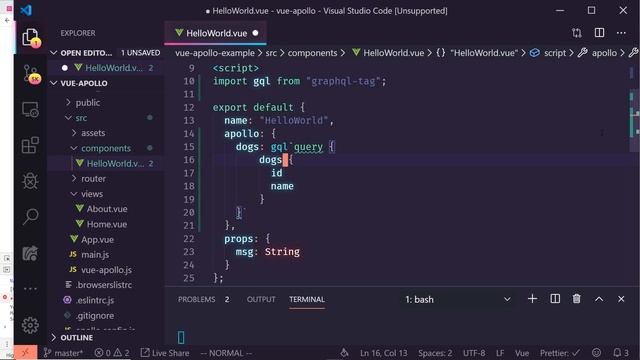Open changes compare icon in editor toolbar
This screenshot has width=640, height=360.
(x=577, y=33)
